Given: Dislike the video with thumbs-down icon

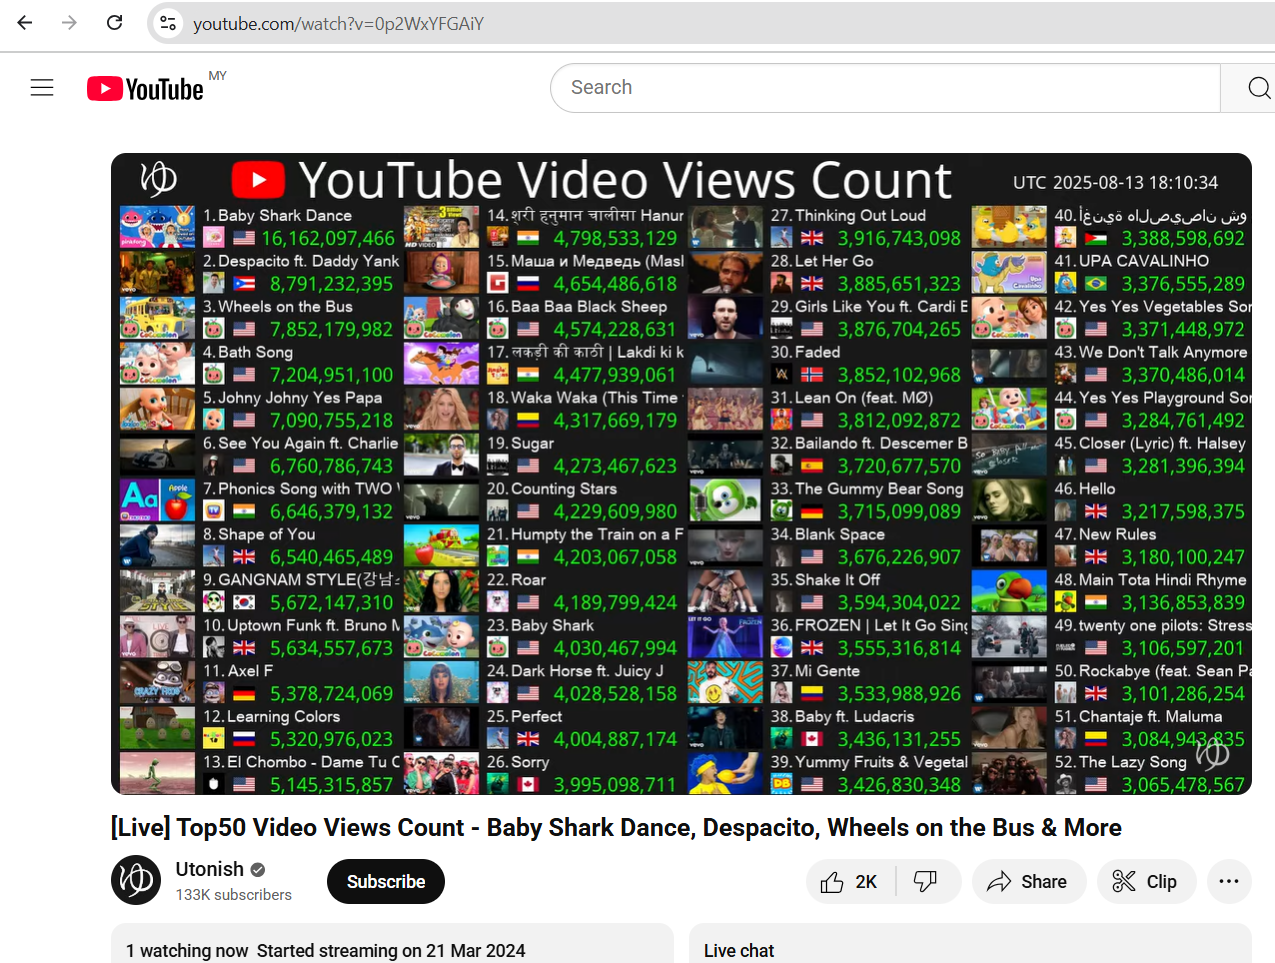Looking at the screenshot, I should [x=926, y=882].
